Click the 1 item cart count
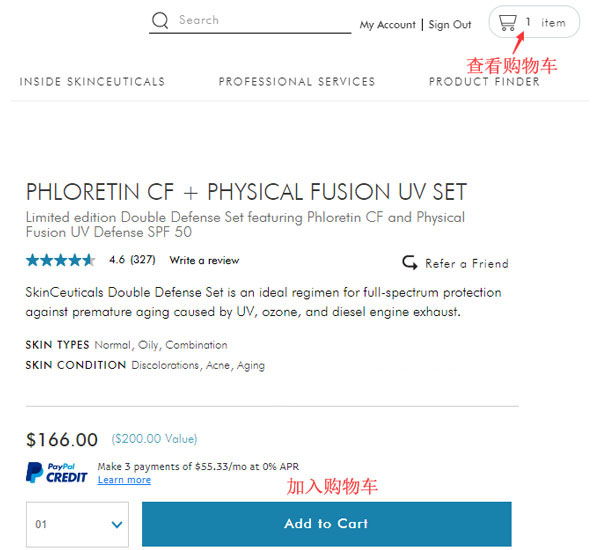 coord(546,23)
